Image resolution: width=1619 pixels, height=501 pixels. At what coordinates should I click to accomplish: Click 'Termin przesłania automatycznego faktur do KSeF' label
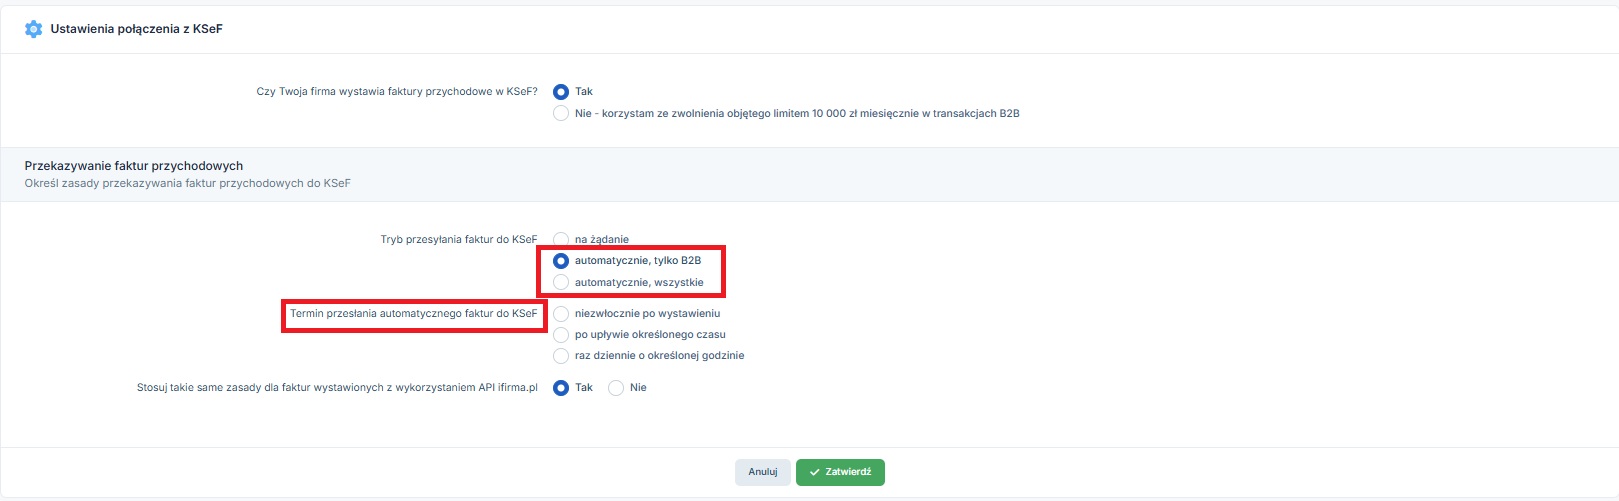[413, 314]
